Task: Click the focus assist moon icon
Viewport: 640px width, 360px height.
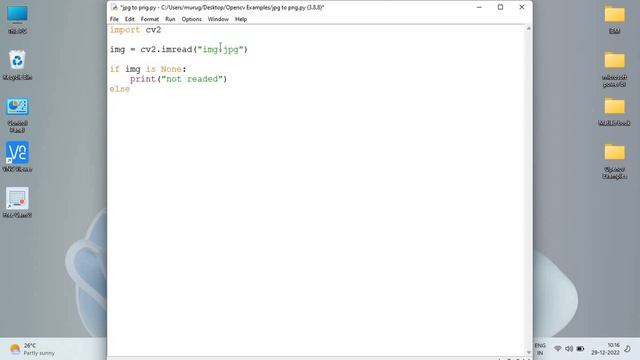Action: [x=628, y=349]
